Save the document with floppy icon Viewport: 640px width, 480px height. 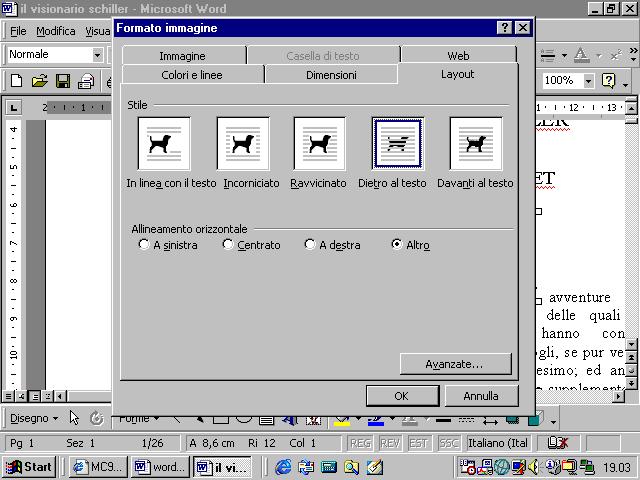[63, 81]
